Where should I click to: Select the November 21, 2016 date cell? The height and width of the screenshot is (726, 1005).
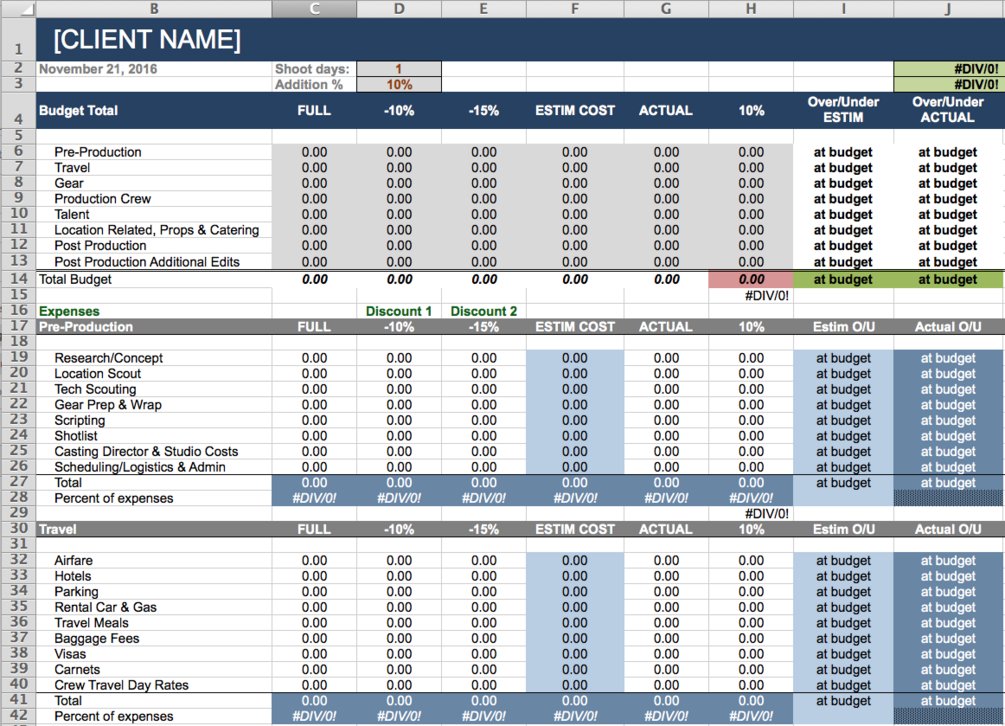[x=98, y=69]
